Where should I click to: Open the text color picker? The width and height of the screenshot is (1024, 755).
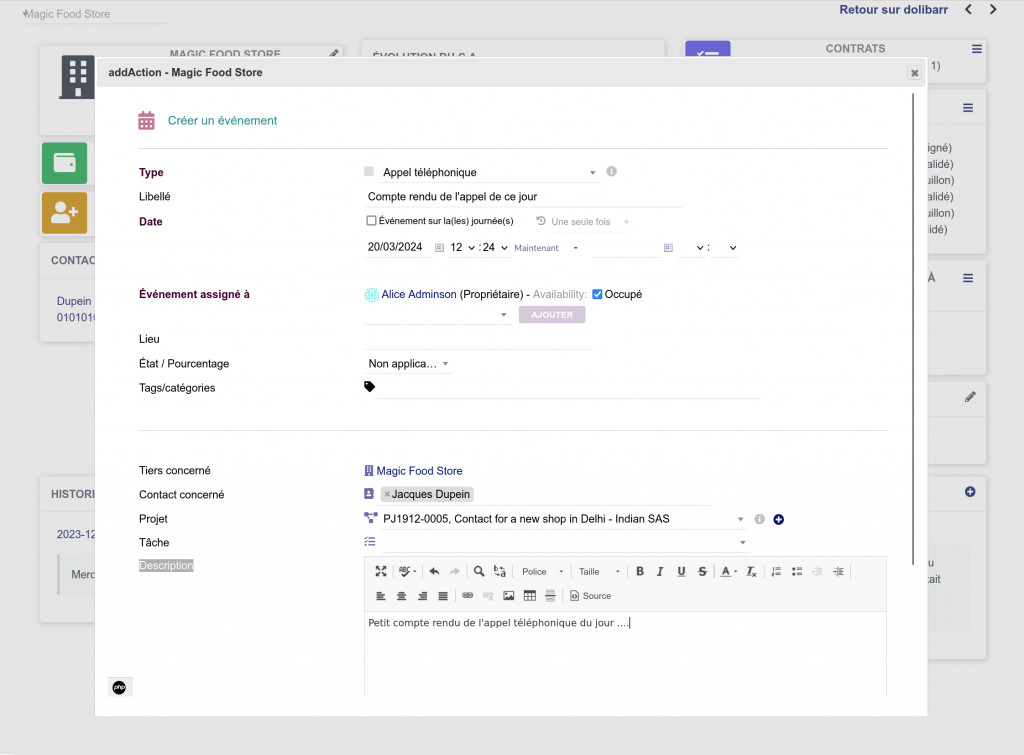(728, 572)
